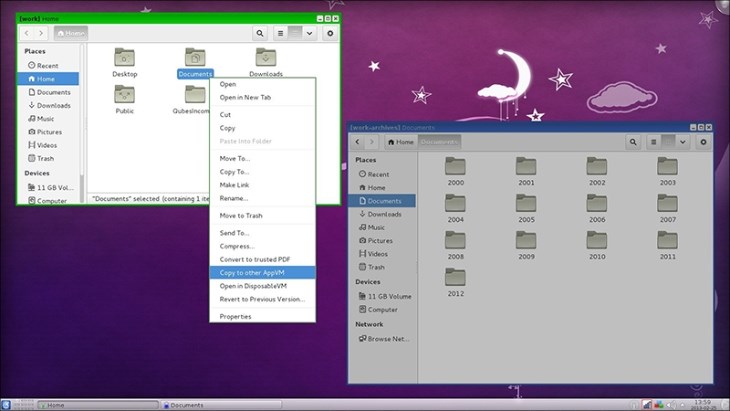
Task: Click the work Home sidebar scrollbar
Action: 82,123
